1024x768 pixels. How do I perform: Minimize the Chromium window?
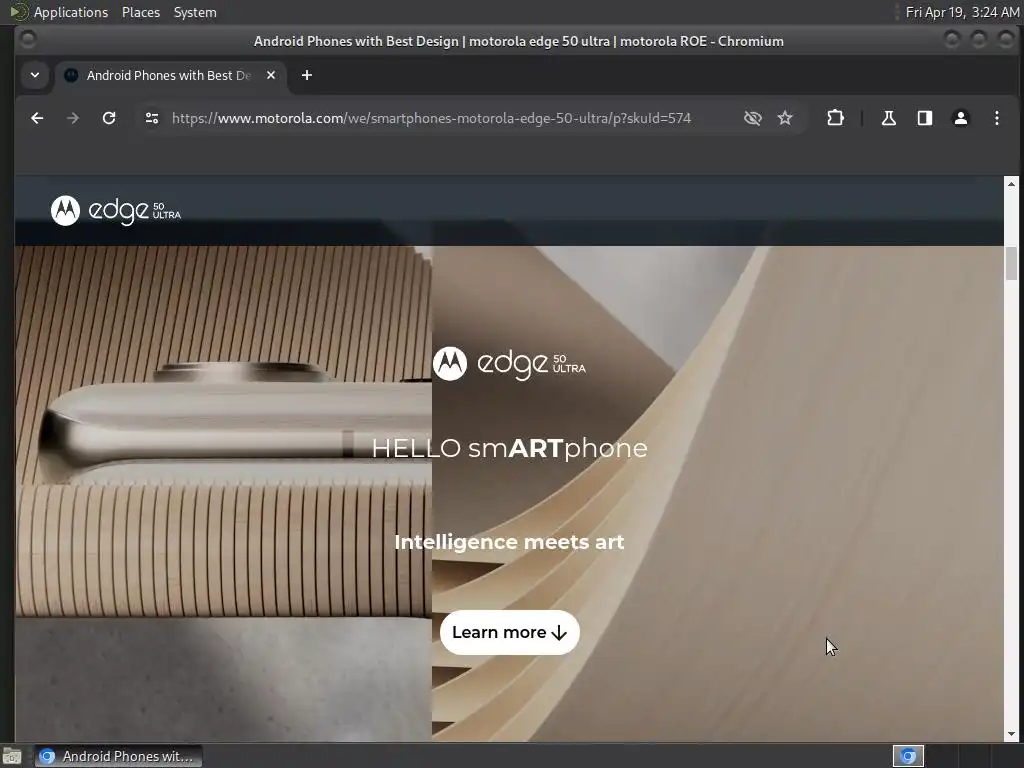coord(952,40)
